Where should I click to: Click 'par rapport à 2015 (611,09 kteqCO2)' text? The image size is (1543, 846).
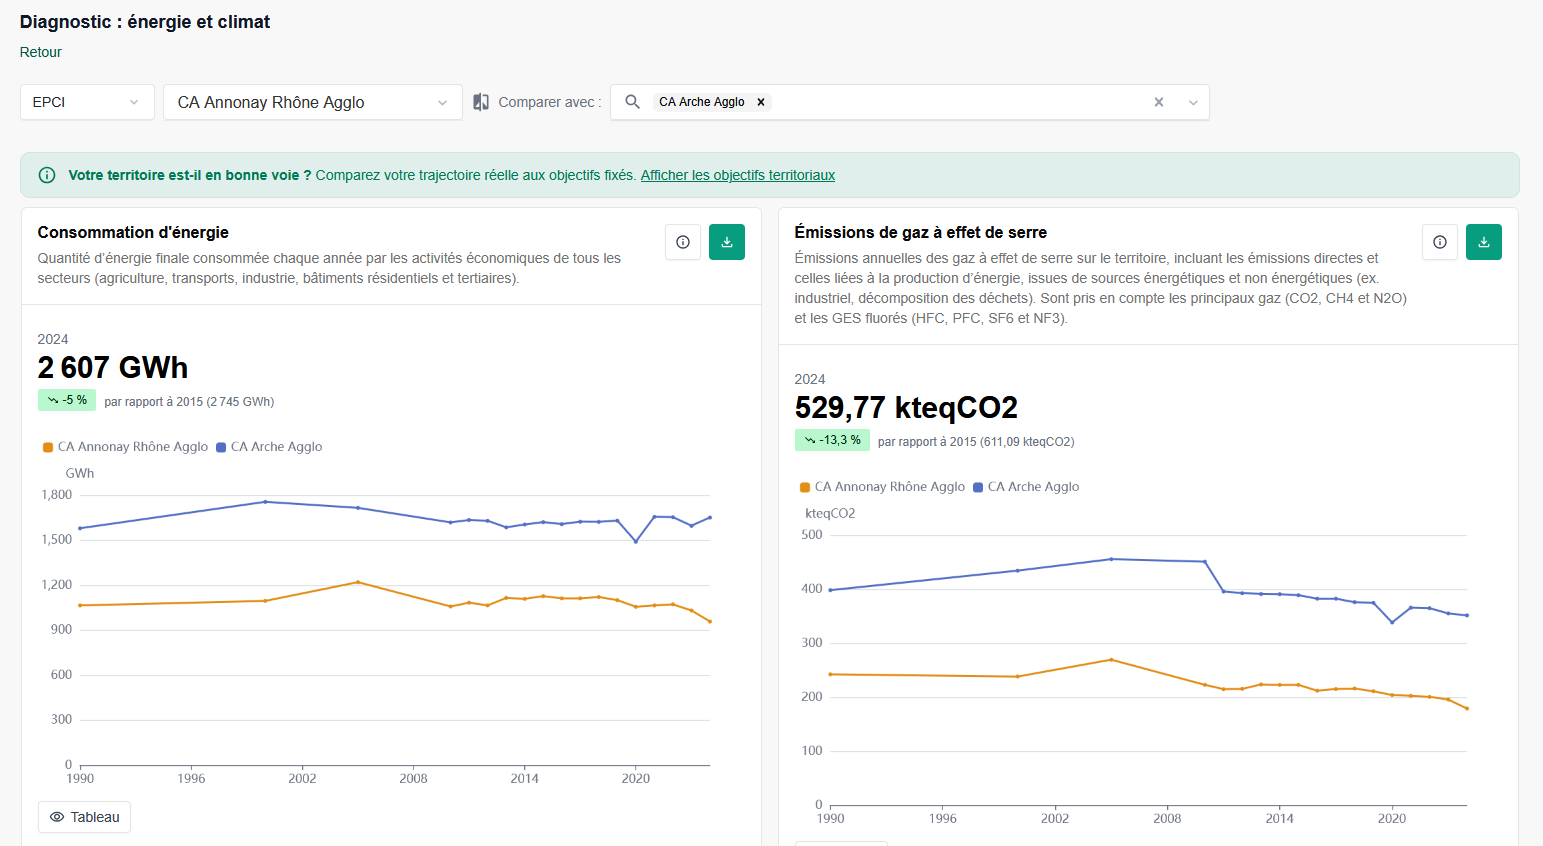click(976, 442)
